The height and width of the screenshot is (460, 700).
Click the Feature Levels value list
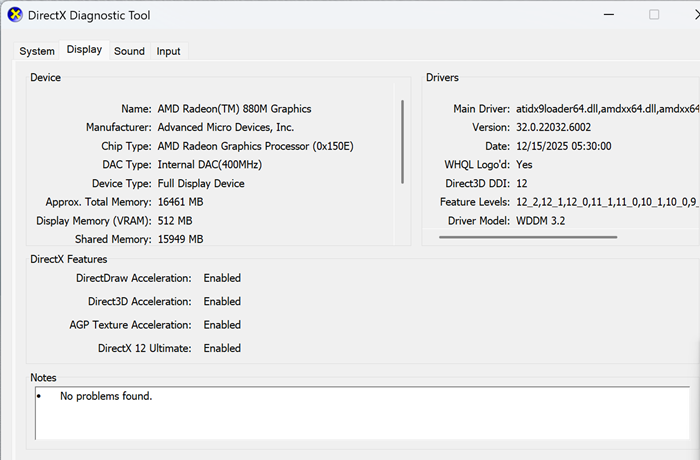coord(608,202)
